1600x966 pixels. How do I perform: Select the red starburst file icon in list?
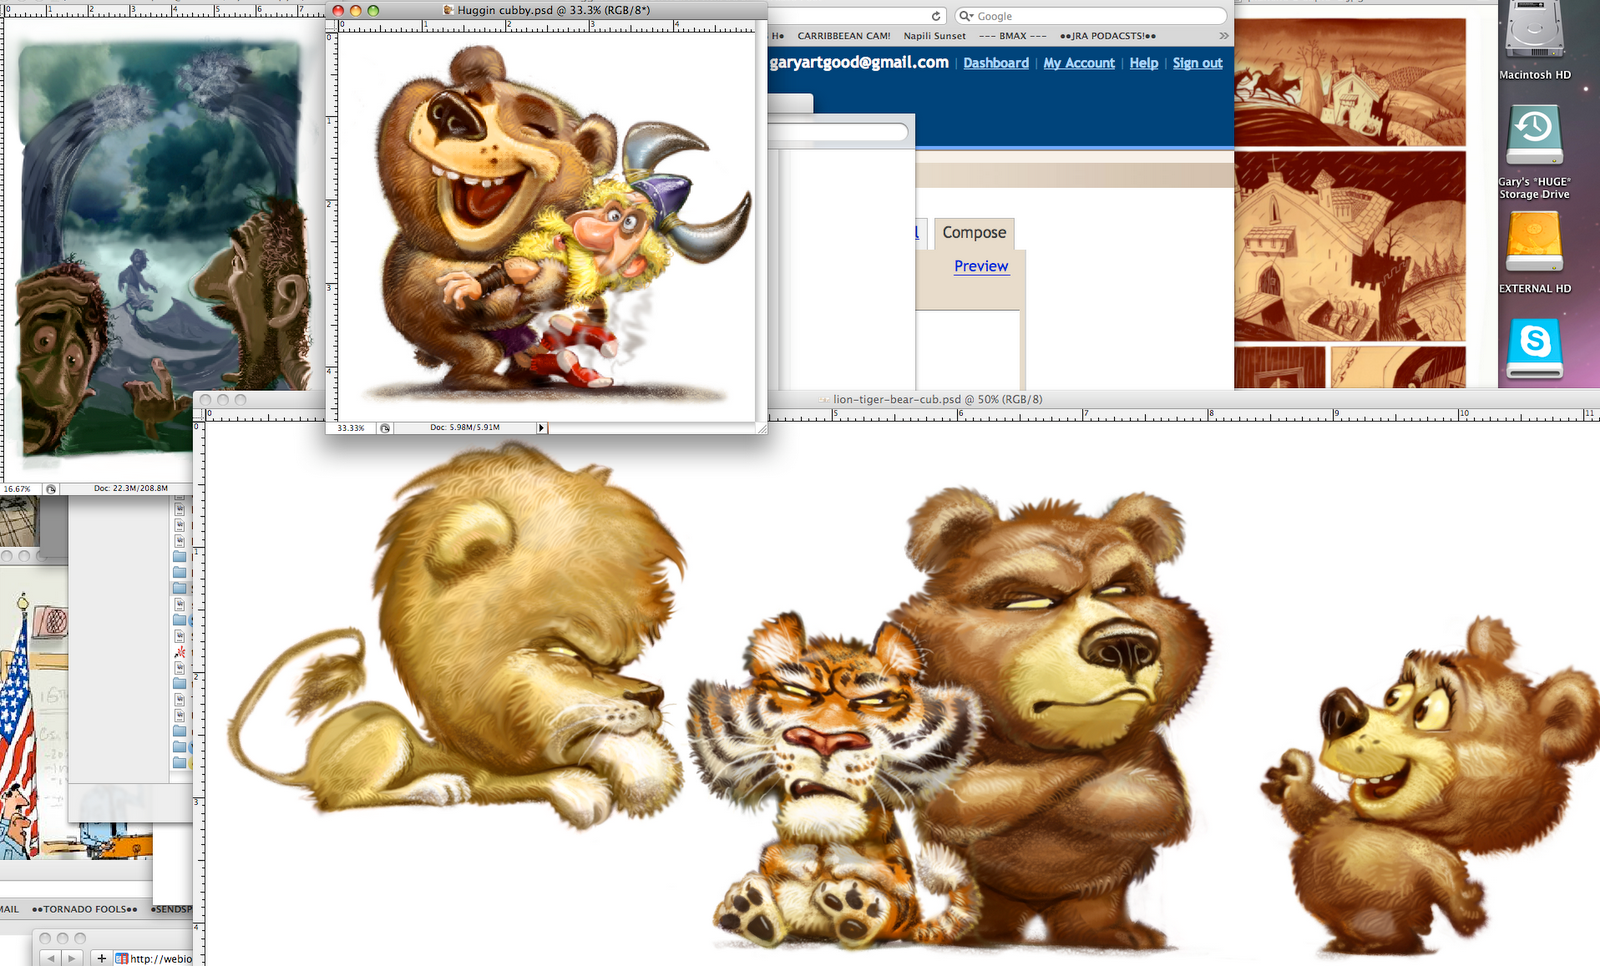(x=180, y=652)
